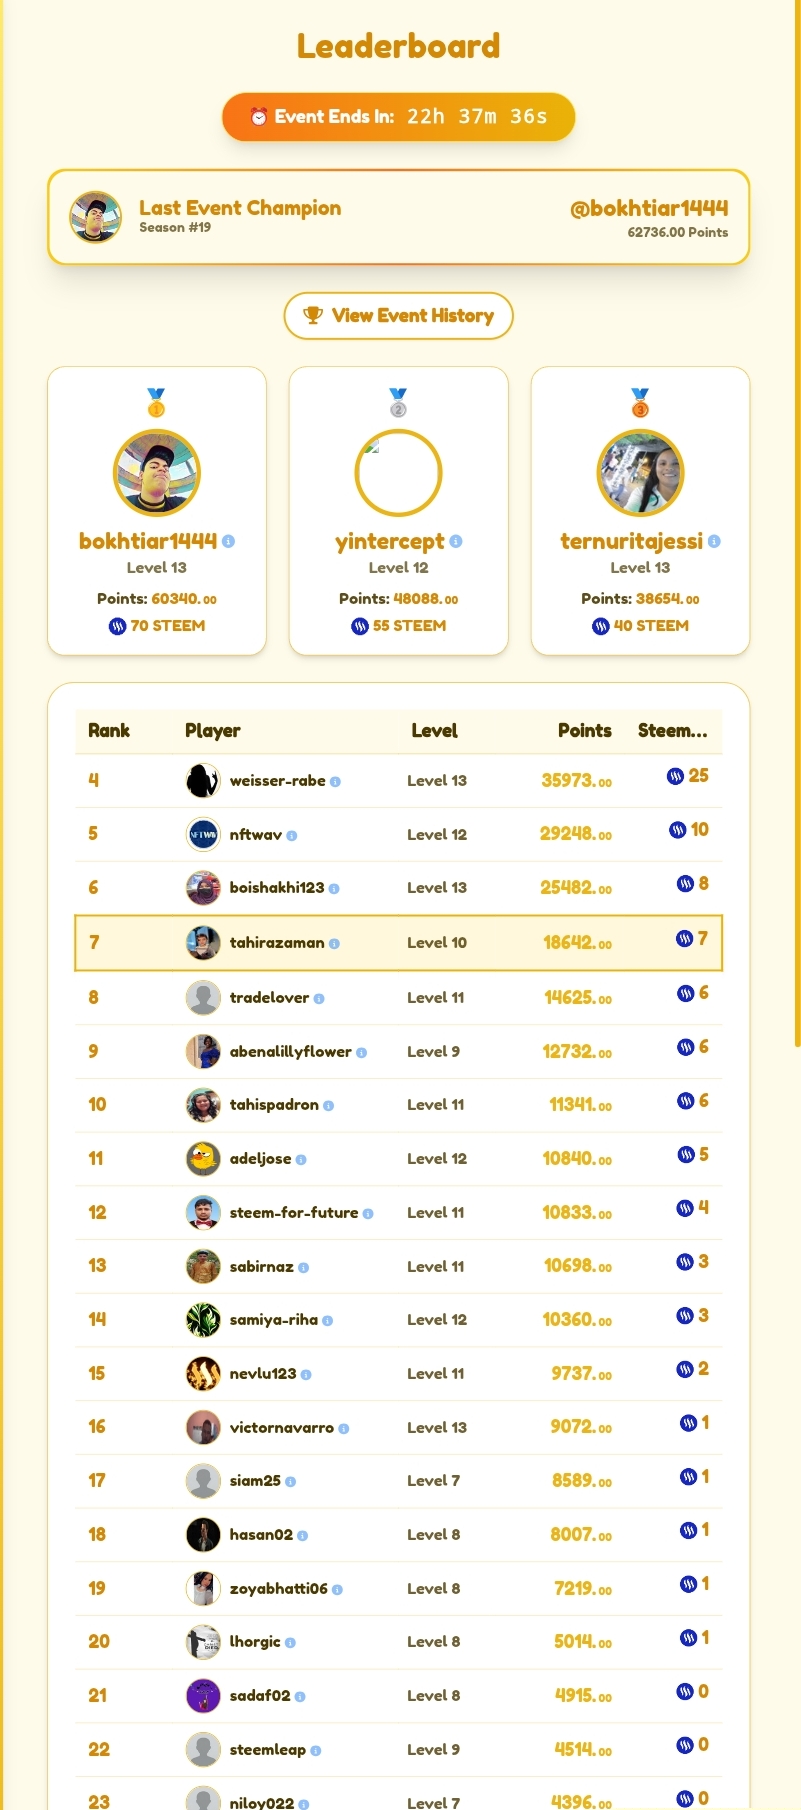
Task: Click the first-place gold medal icon
Action: click(x=156, y=403)
